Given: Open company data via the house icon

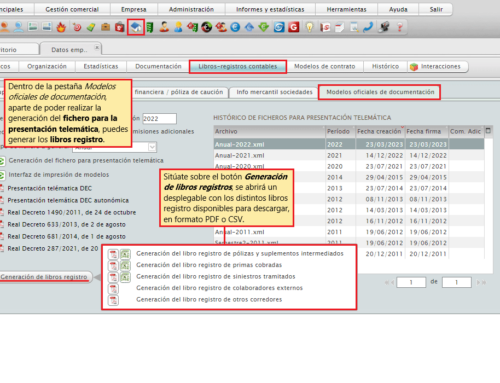Looking at the screenshot, I should 136,27.
